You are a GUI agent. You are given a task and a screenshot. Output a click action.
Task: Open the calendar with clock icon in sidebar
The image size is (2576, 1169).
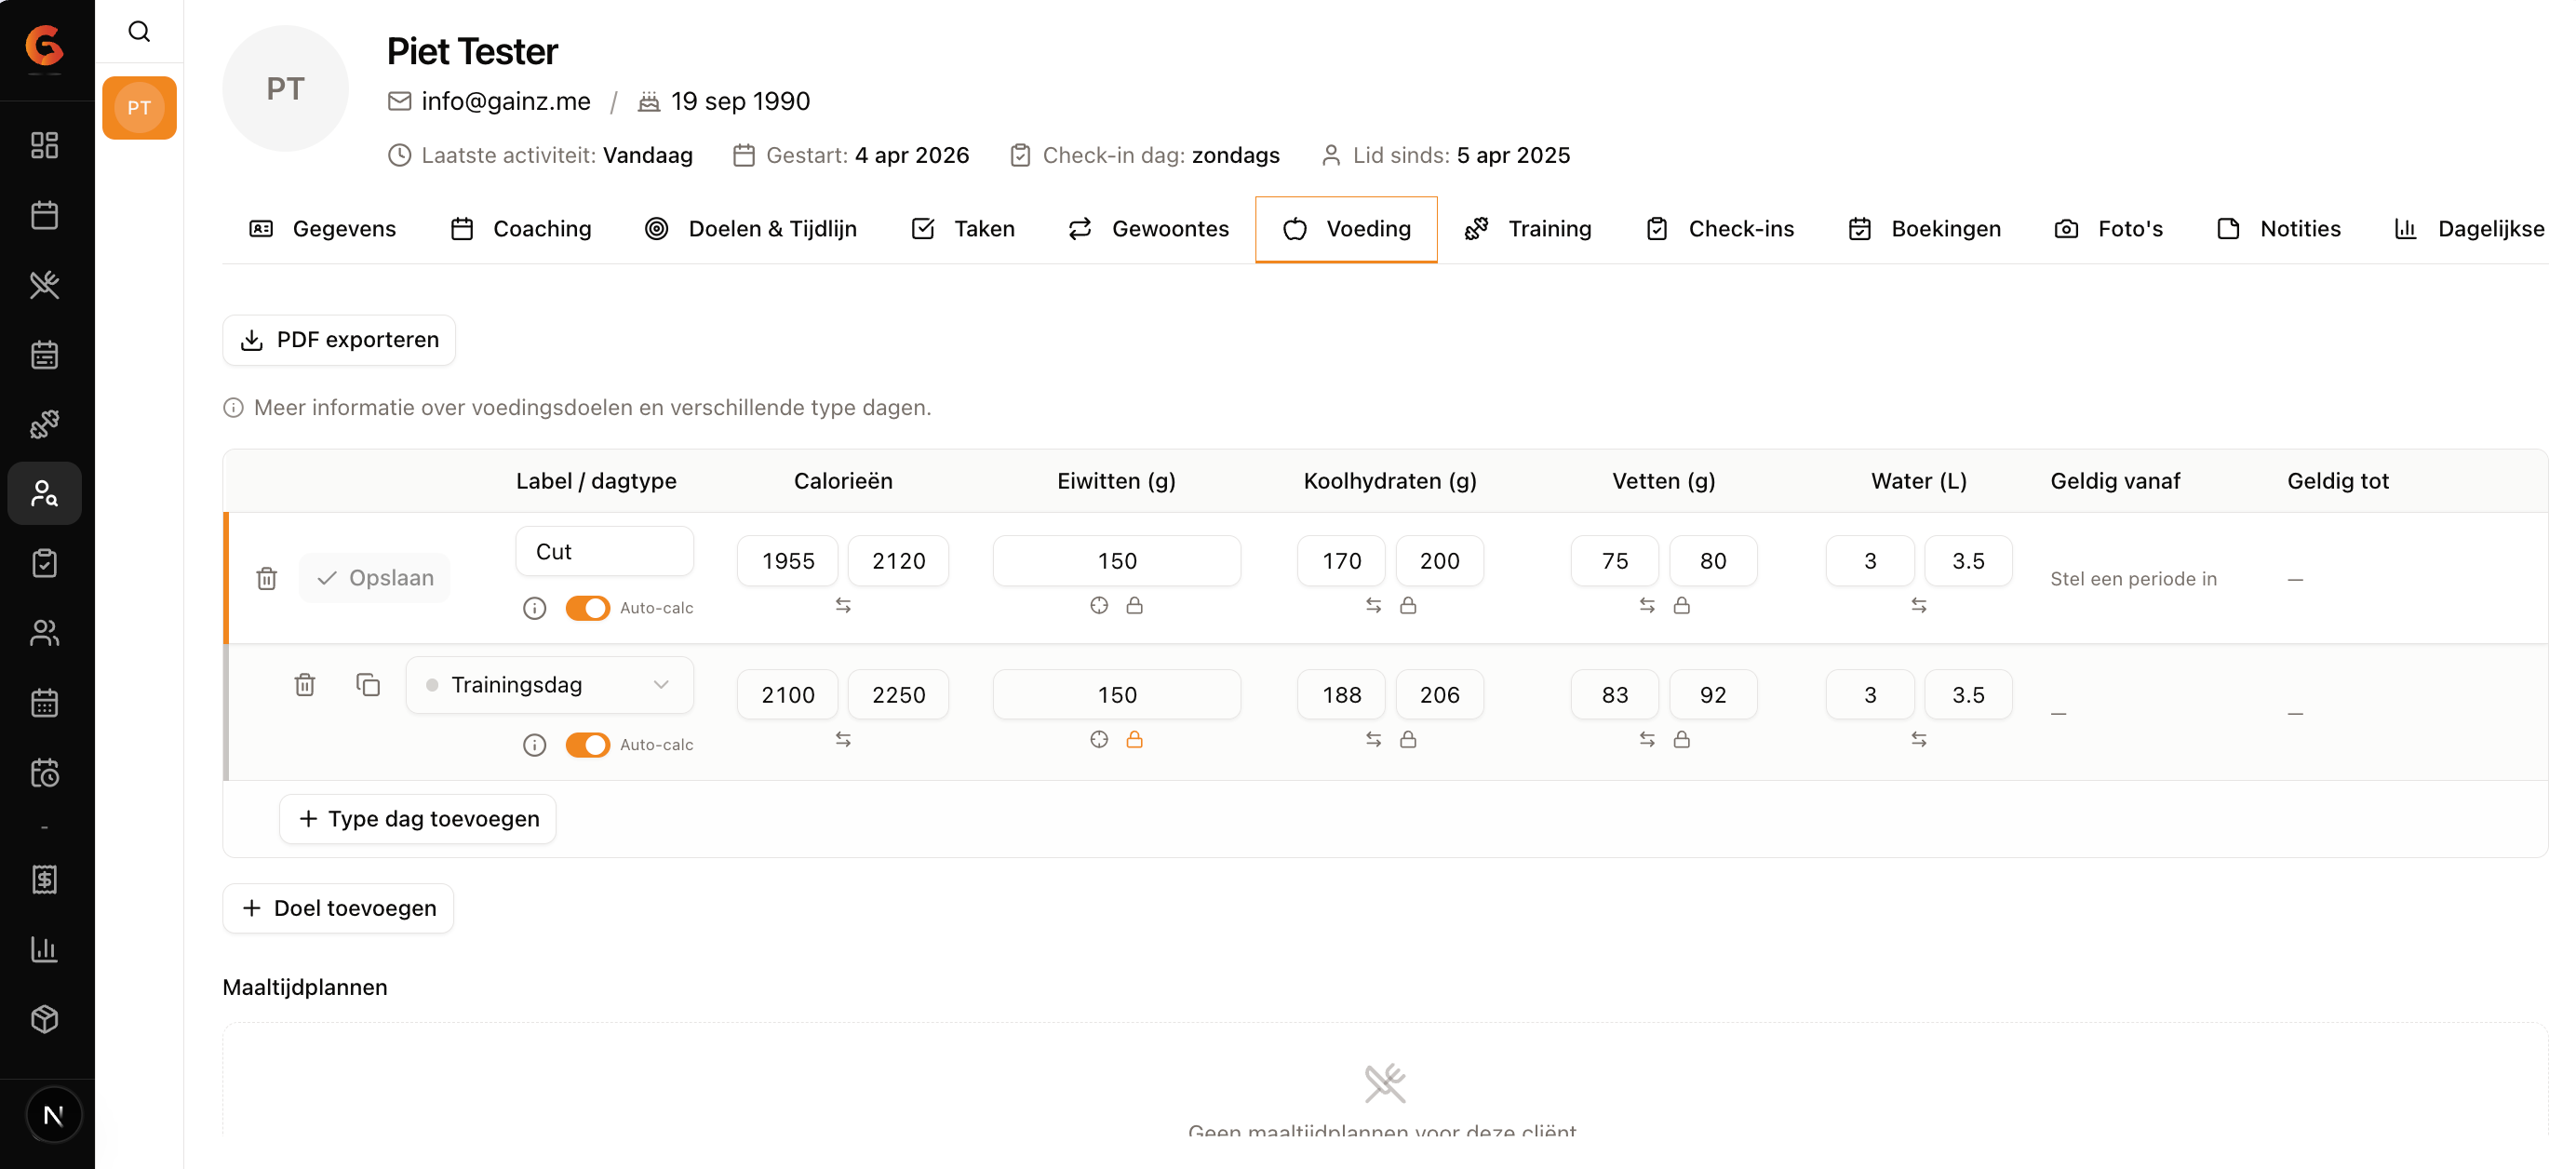tap(45, 772)
